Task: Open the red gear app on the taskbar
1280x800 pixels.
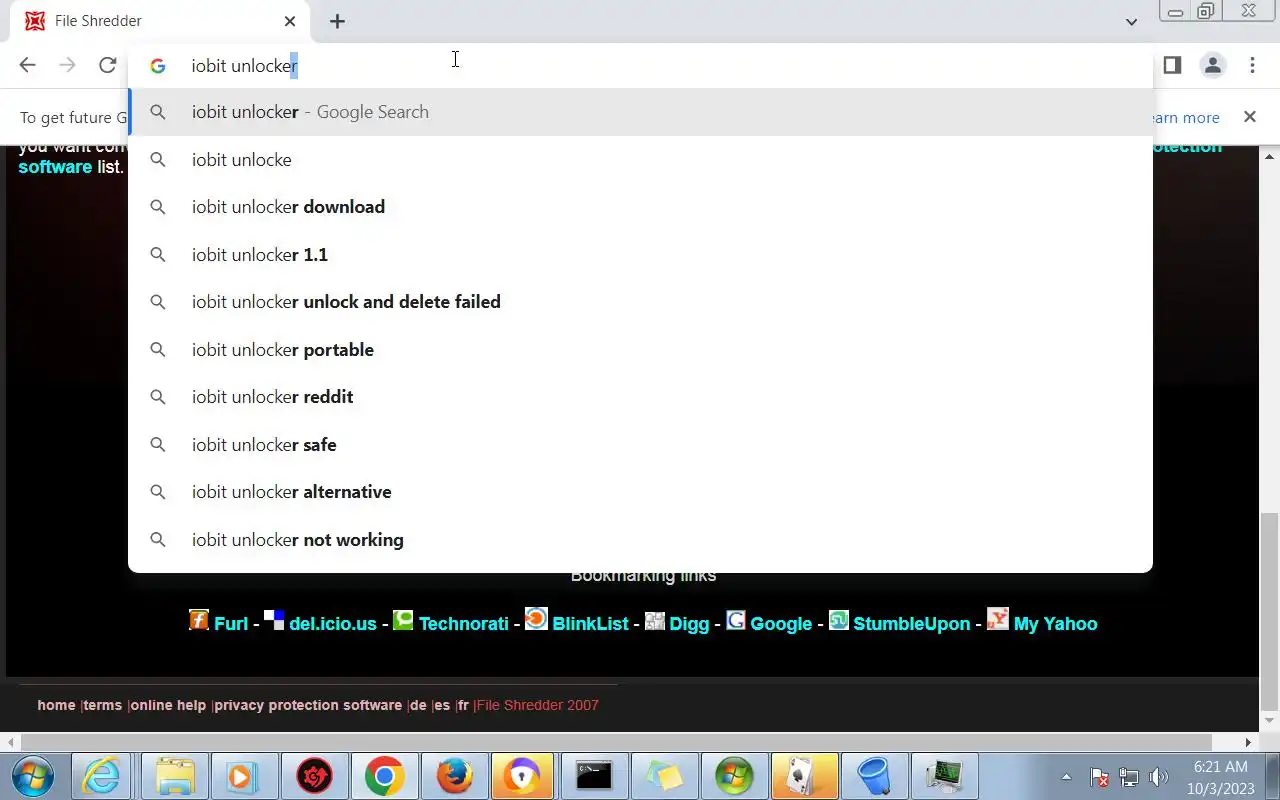Action: coord(314,776)
